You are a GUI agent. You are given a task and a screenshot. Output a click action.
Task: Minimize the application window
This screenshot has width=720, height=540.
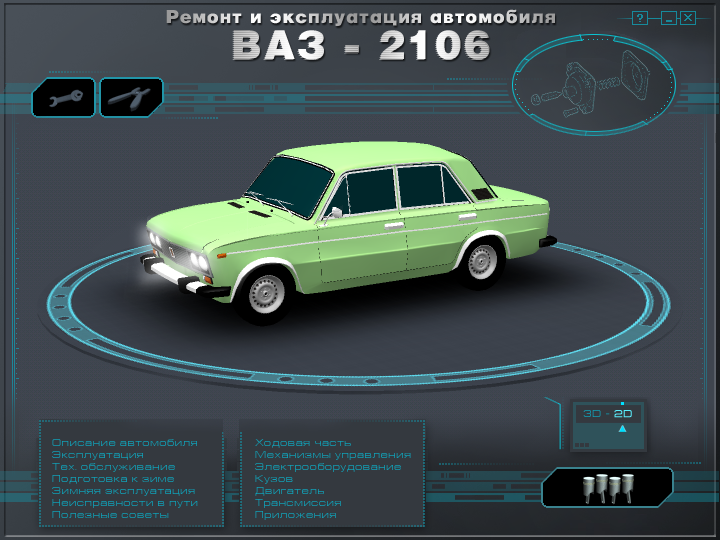click(x=669, y=18)
